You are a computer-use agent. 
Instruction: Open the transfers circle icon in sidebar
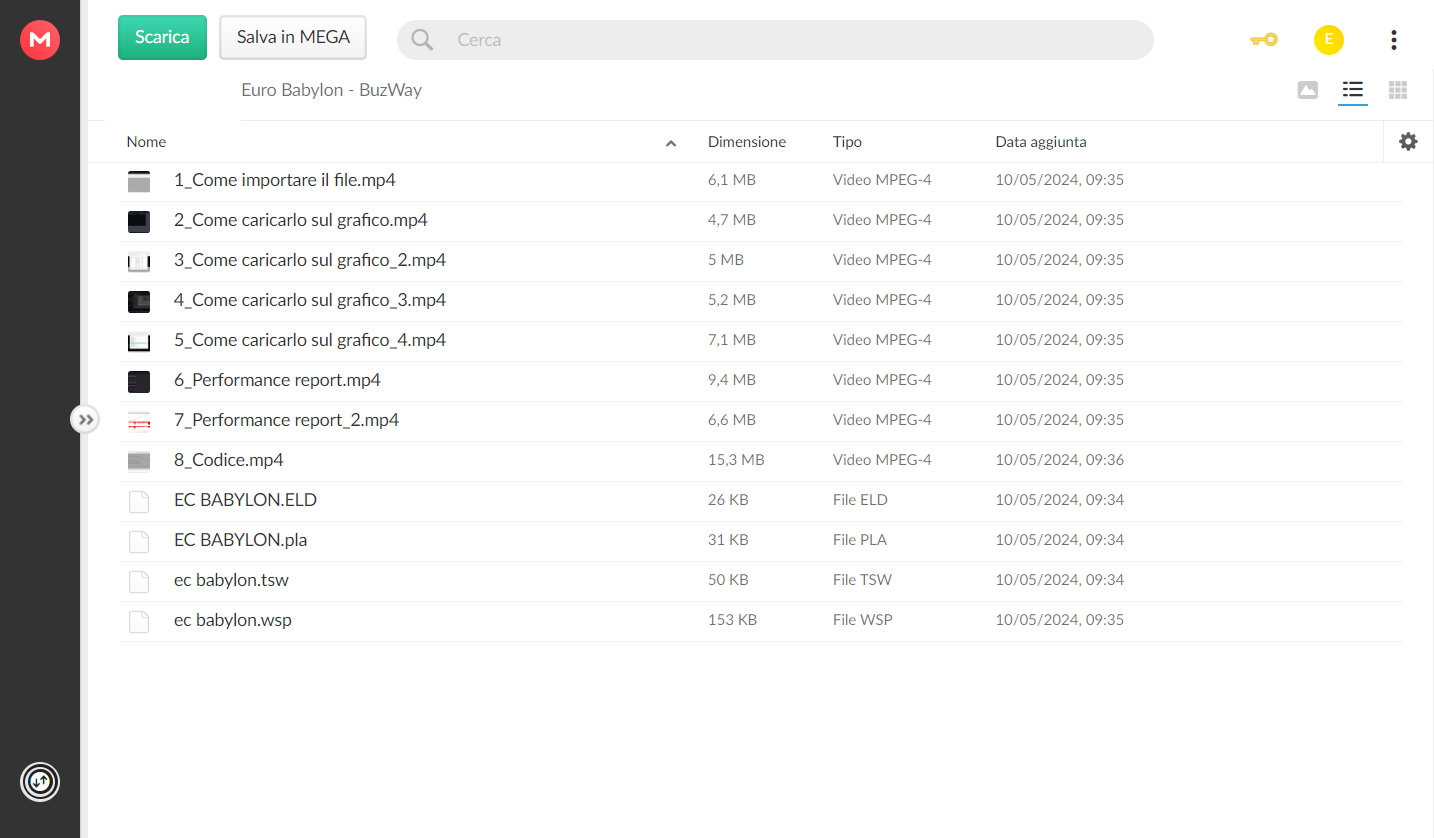(40, 781)
